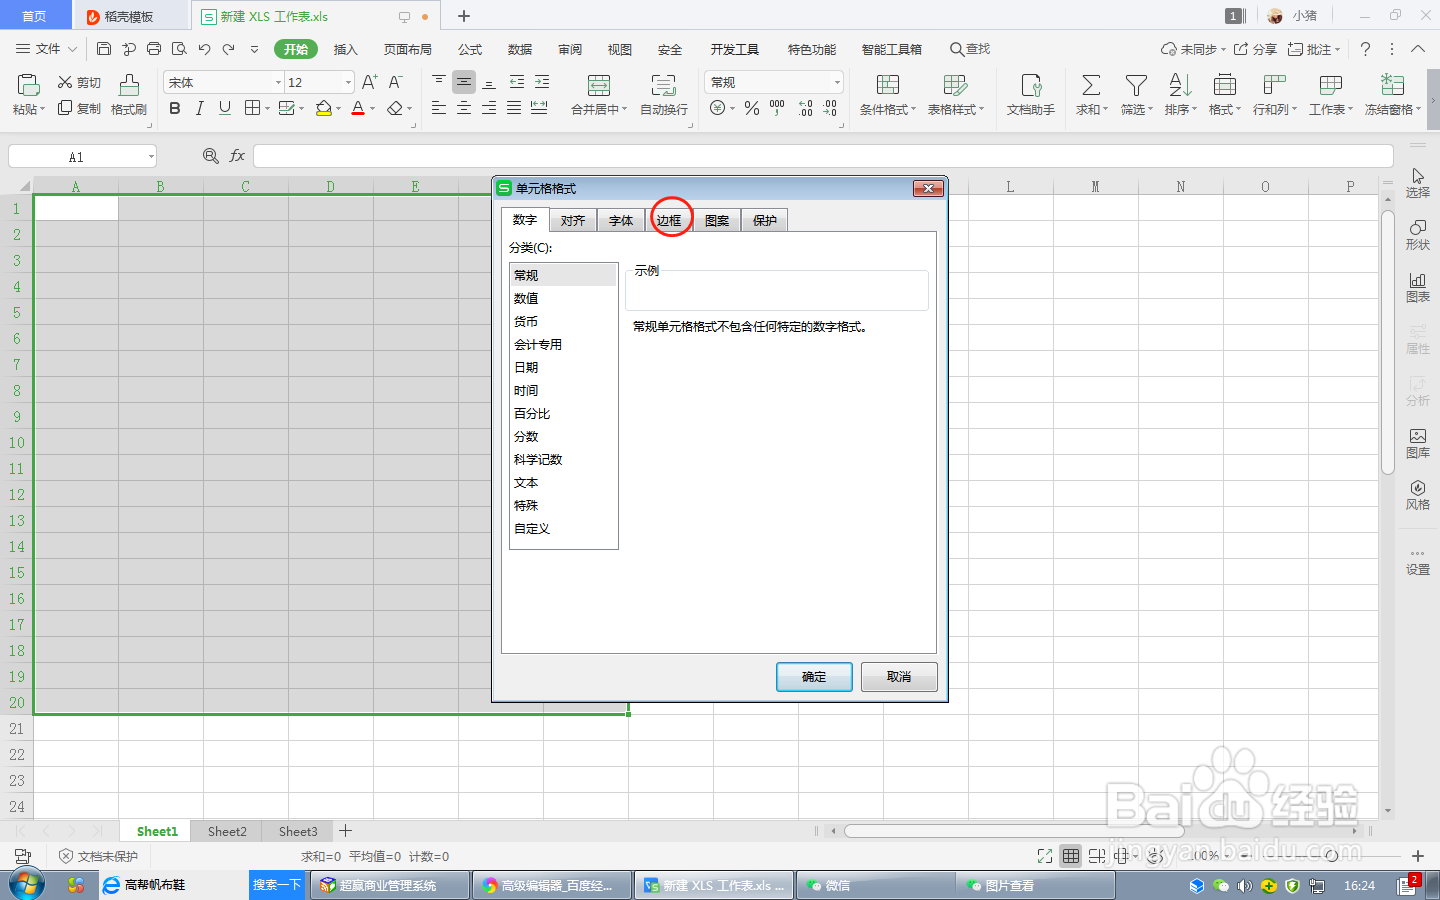Toggle horizontal center alignment
The width and height of the screenshot is (1440, 900).
pos(464,108)
